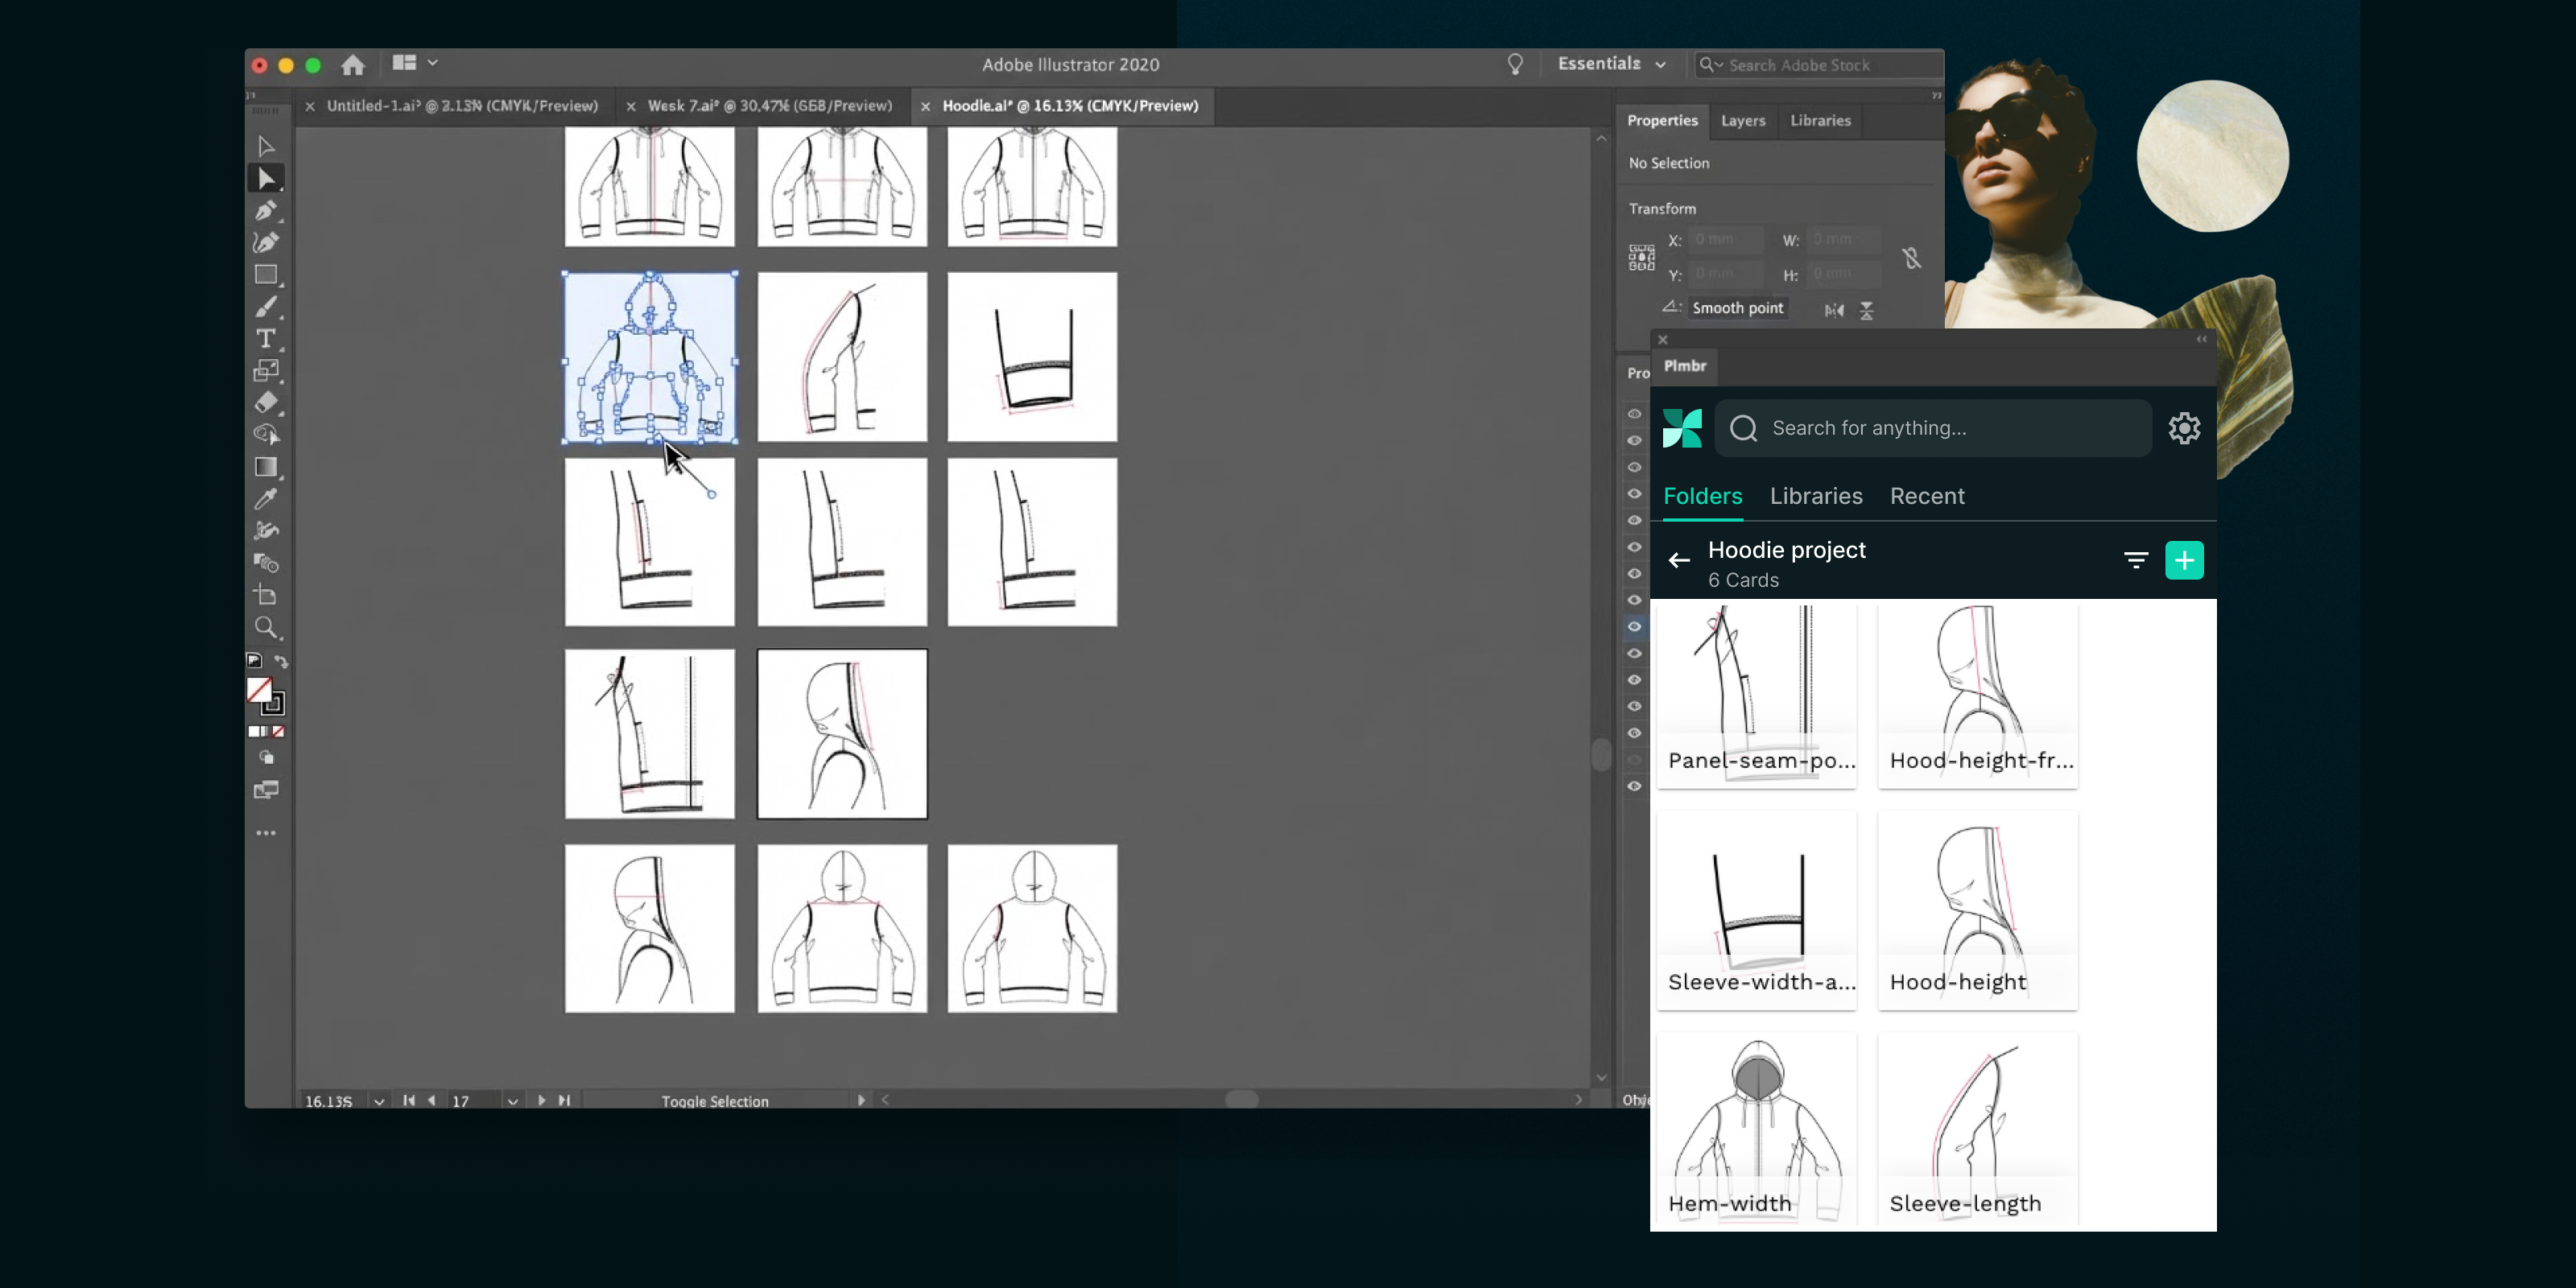Add new card with plus button
Screen dimensions: 2576x1288
2184,560
